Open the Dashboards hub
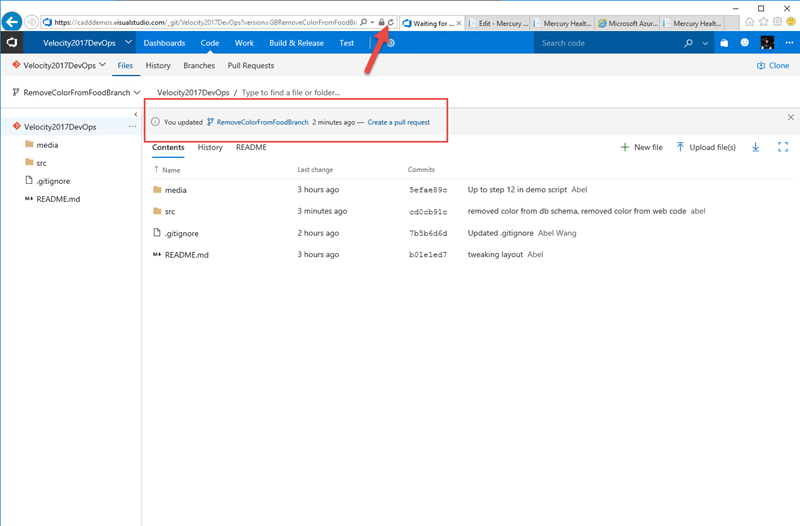The height and width of the screenshot is (526, 800). pos(164,43)
